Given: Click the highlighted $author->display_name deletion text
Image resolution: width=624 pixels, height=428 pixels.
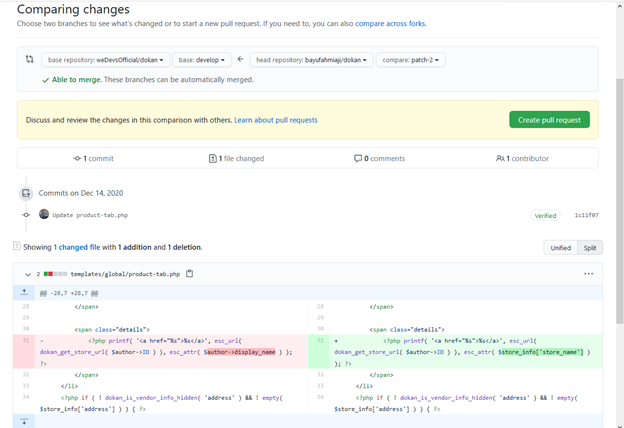Looking at the screenshot, I should point(239,352).
